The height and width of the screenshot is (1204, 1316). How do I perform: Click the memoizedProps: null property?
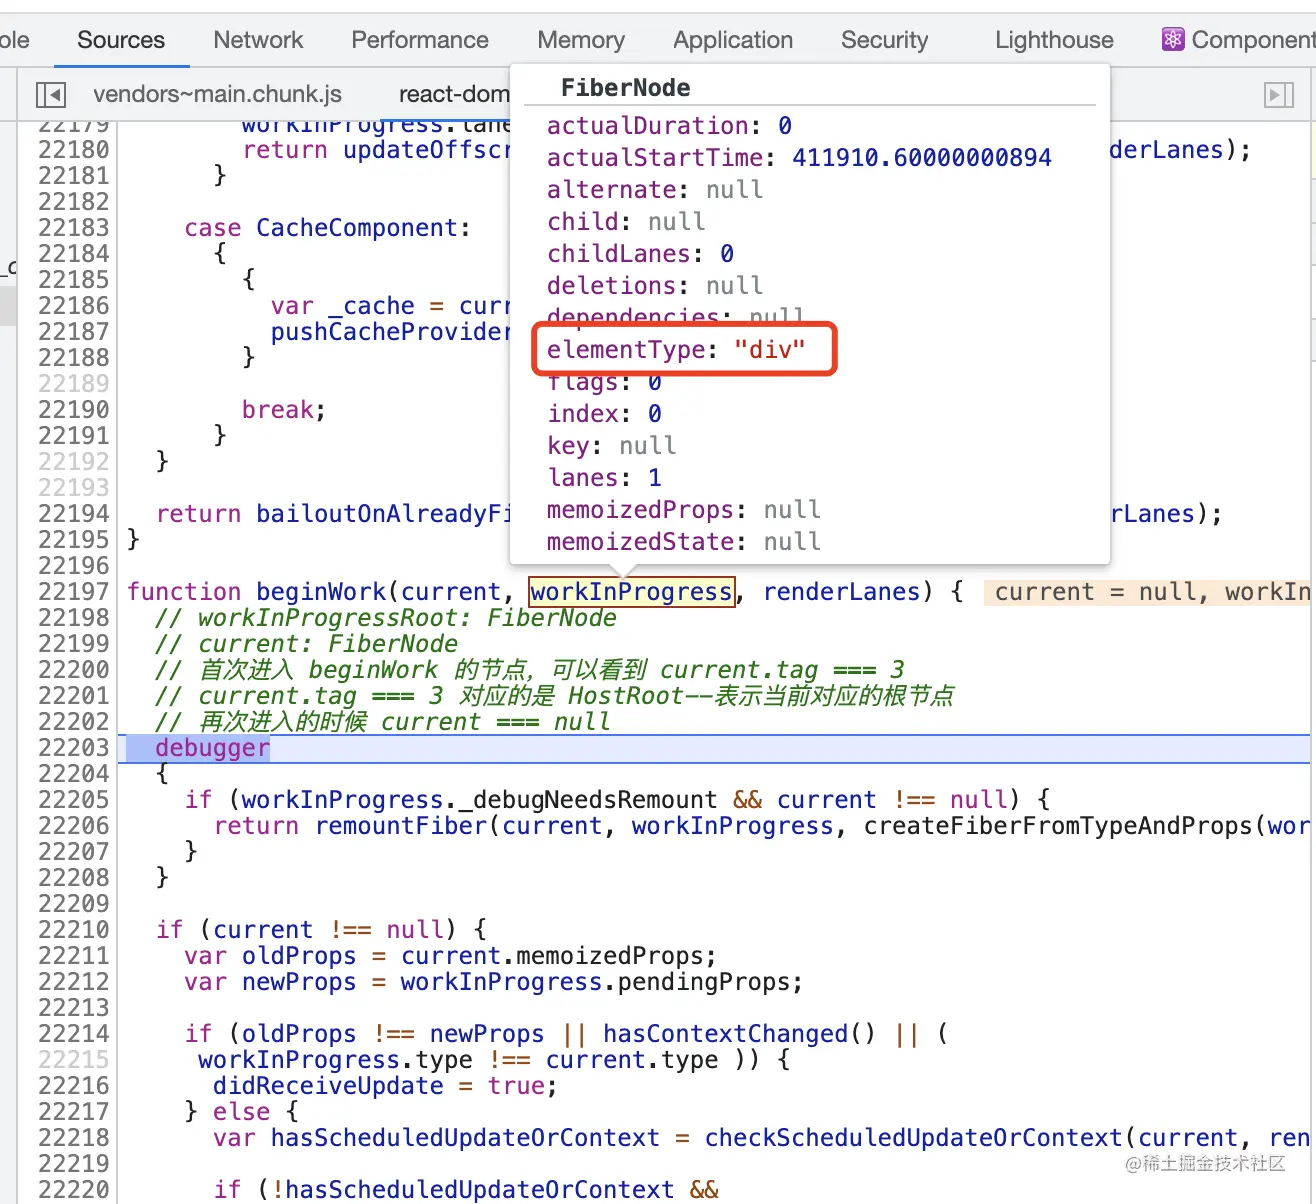click(683, 510)
